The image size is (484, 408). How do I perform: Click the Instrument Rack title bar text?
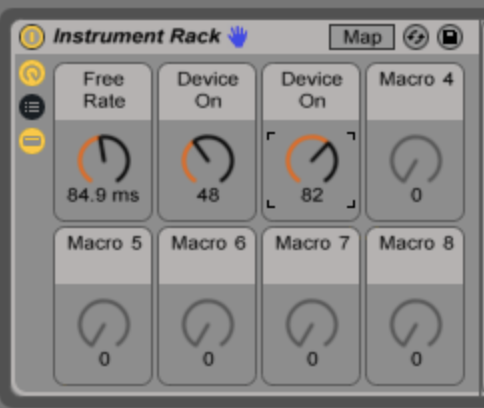(x=137, y=36)
